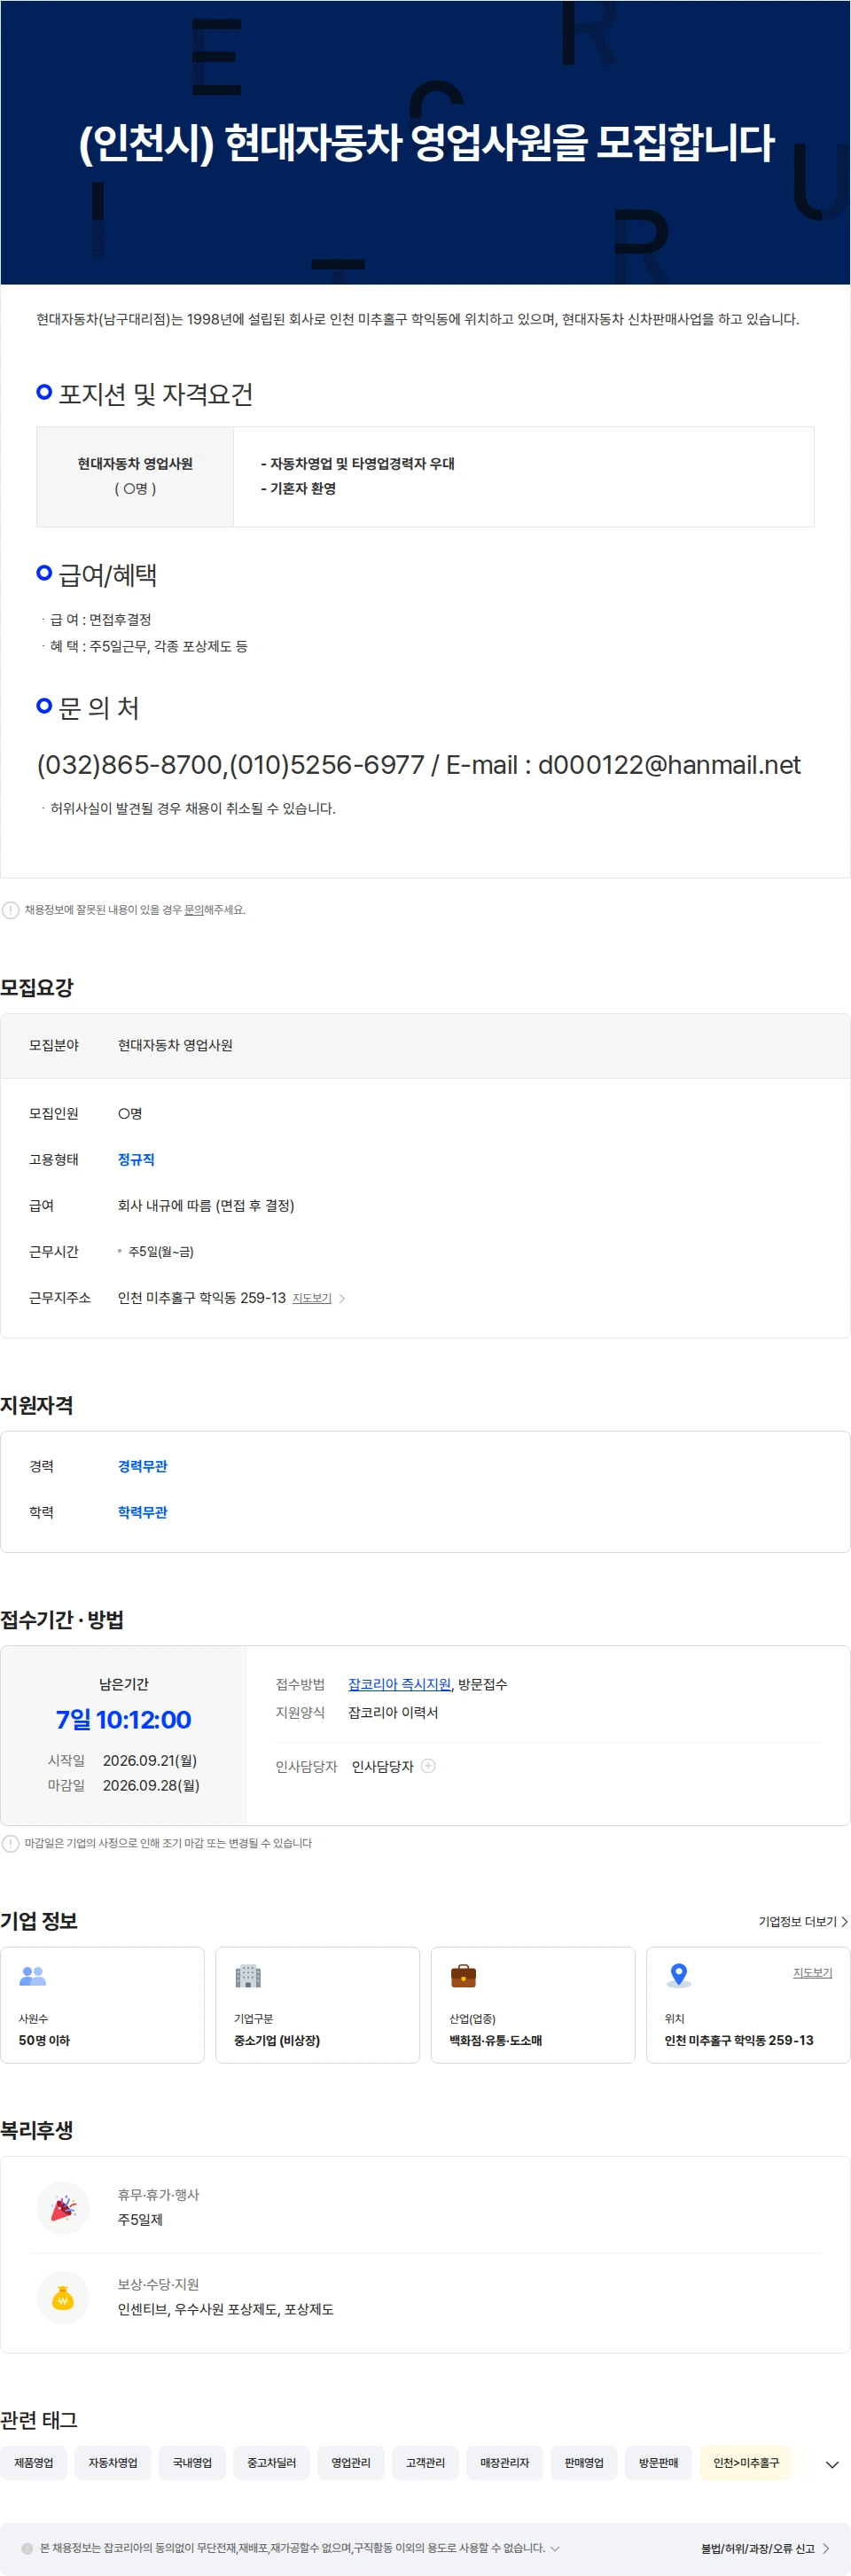Screen dimensions: 851x2576
Task: Click the 중소기업 (비상장) card
Action: [x=317, y=2005]
